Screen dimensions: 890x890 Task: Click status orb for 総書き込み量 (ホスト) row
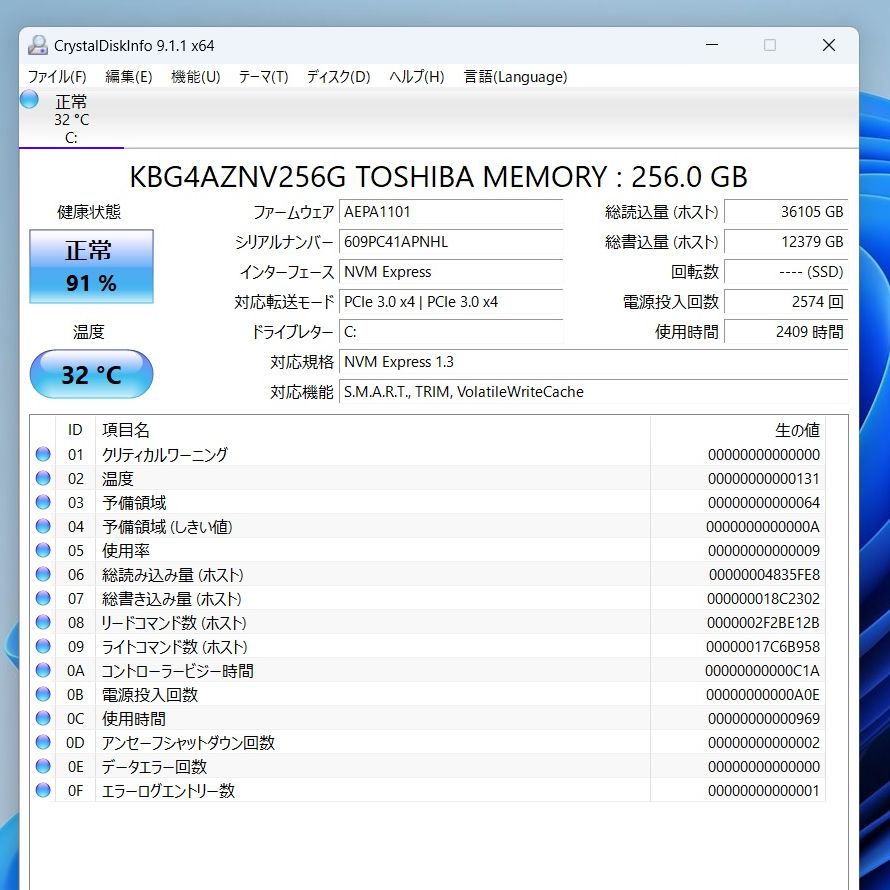click(x=43, y=598)
